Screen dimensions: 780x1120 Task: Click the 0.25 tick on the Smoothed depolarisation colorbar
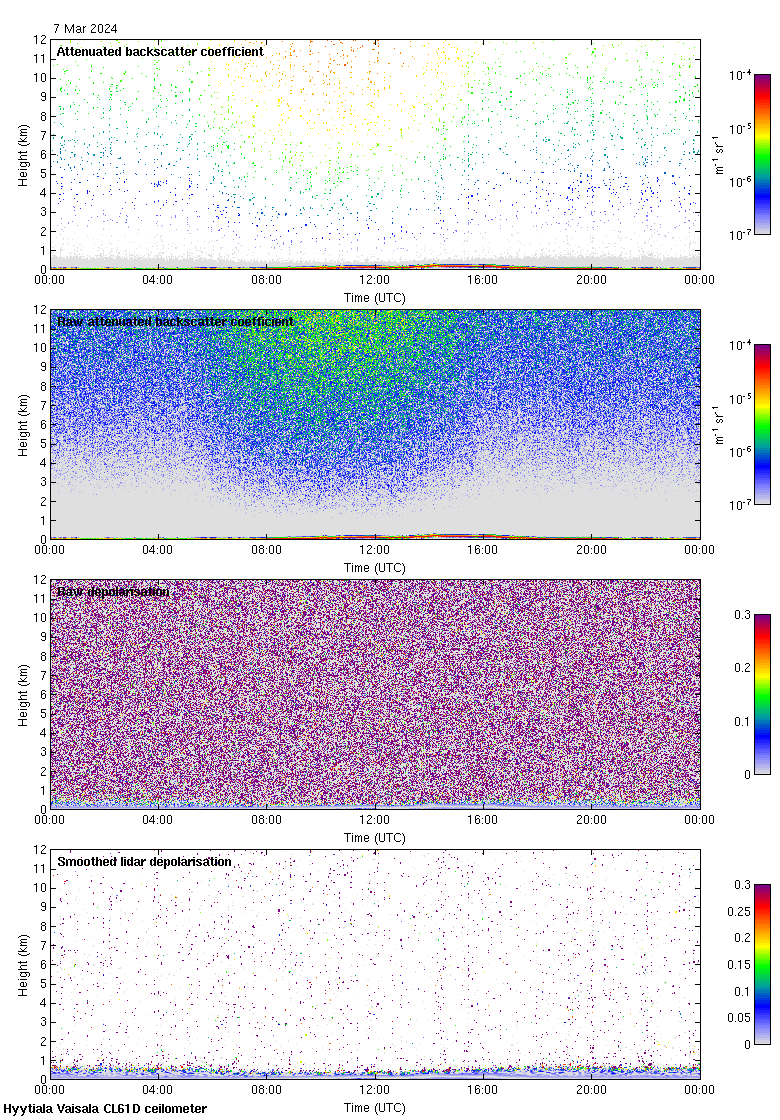point(739,911)
